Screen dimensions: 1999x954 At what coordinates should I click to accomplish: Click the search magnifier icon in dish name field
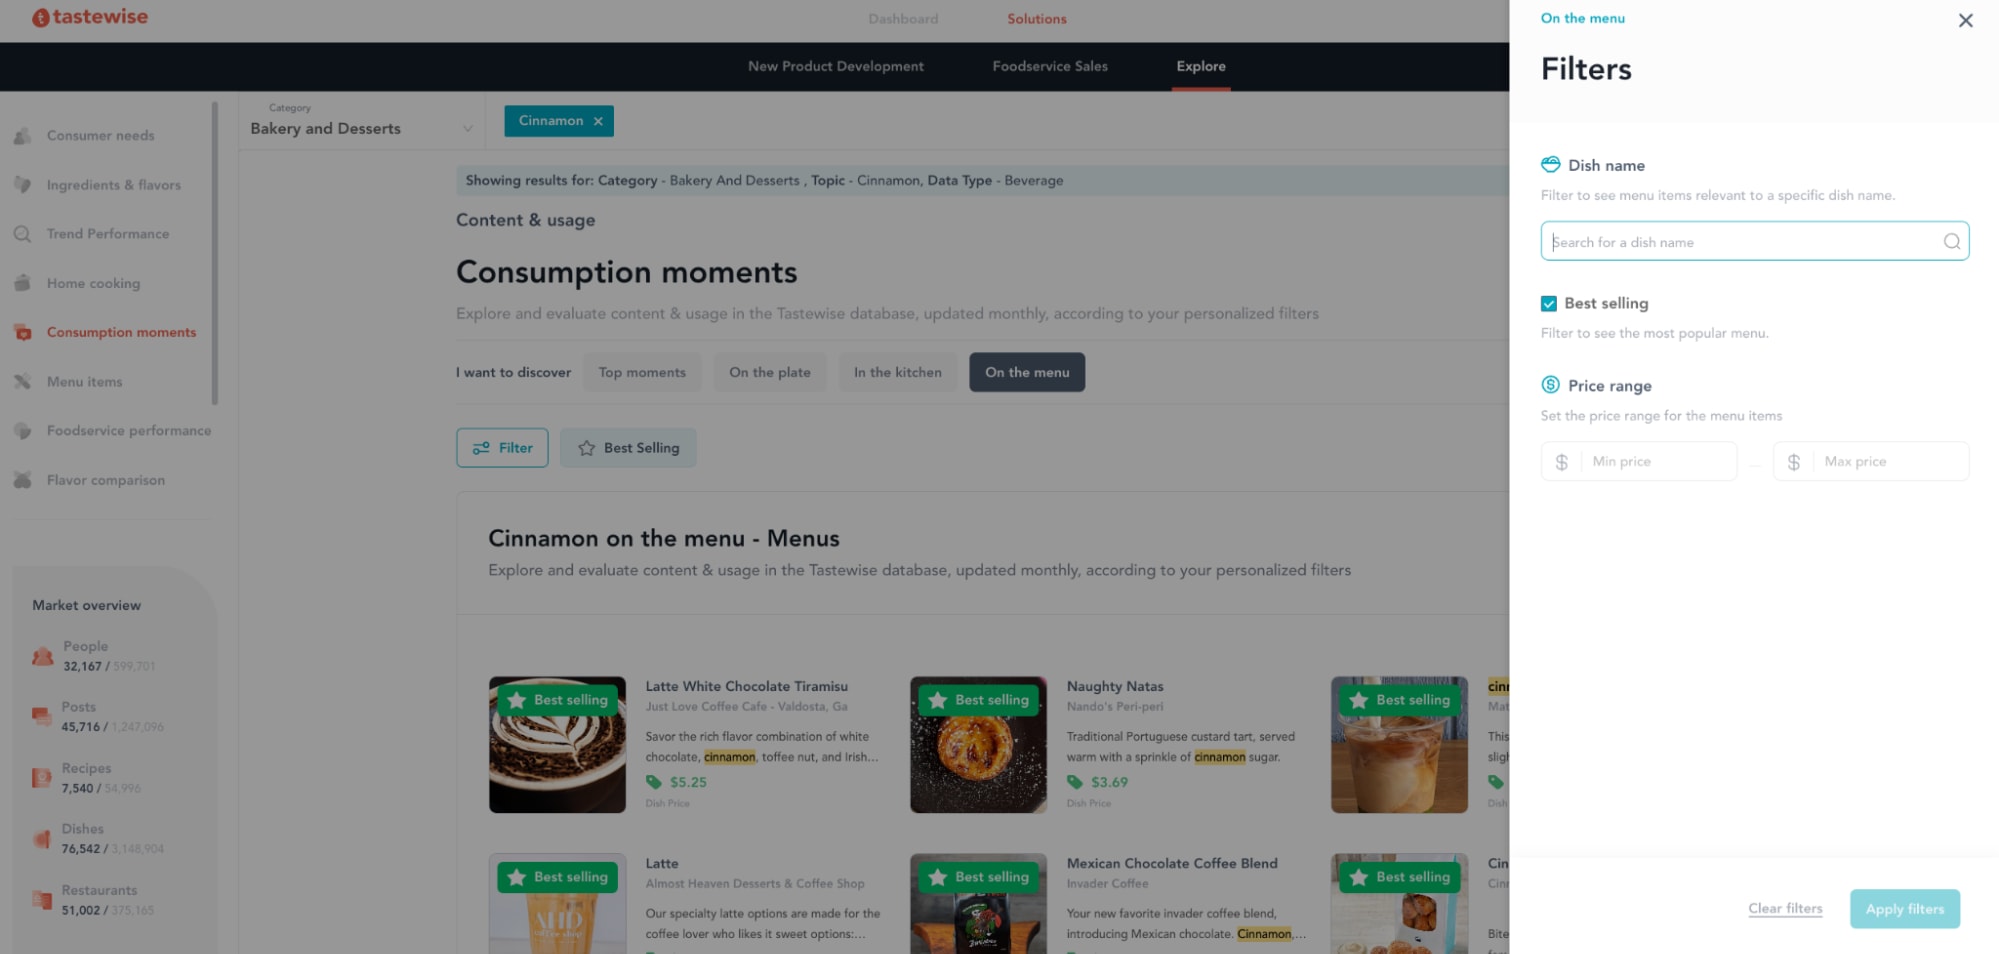pyautogui.click(x=1951, y=241)
